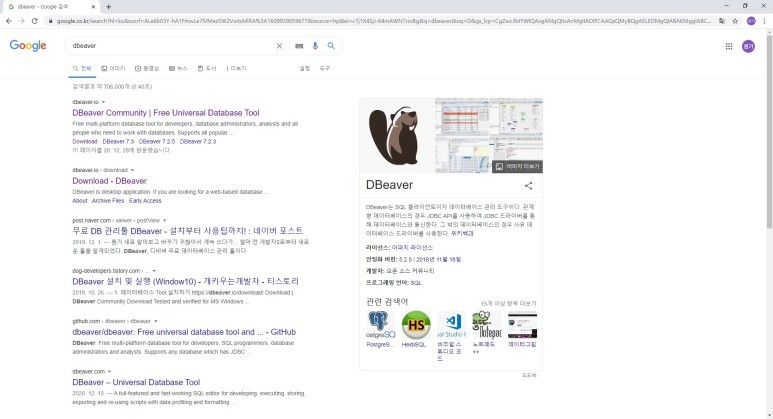Open the About sitelink
The height and width of the screenshot is (419, 773).
(x=80, y=201)
